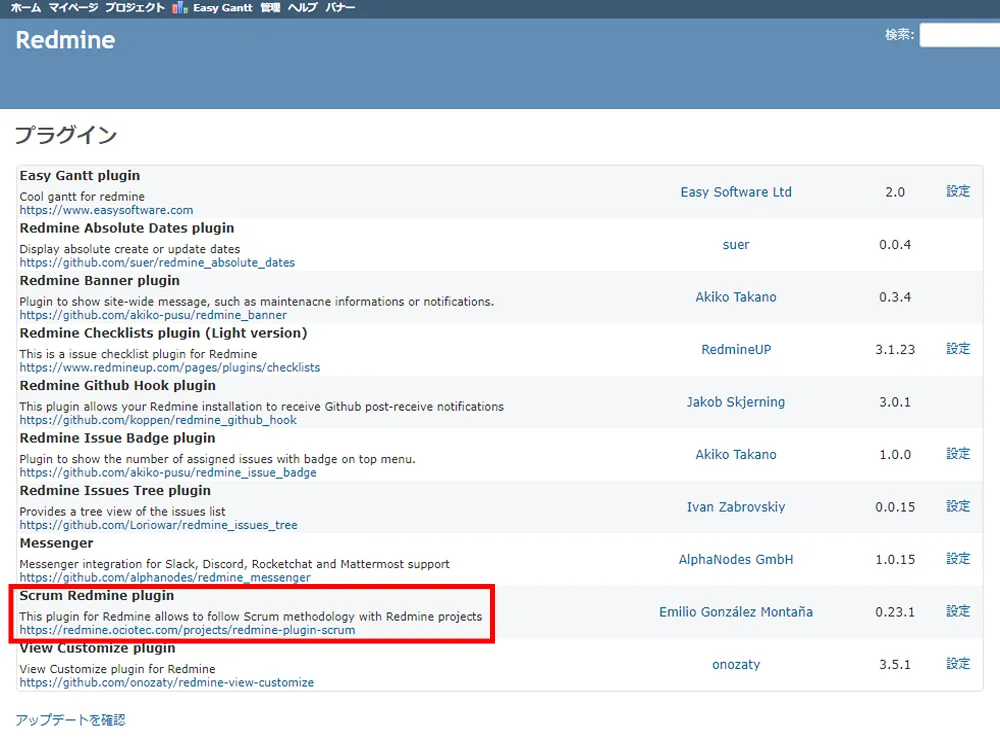Open the 管理 menu item
1000x739 pixels.
(270, 8)
